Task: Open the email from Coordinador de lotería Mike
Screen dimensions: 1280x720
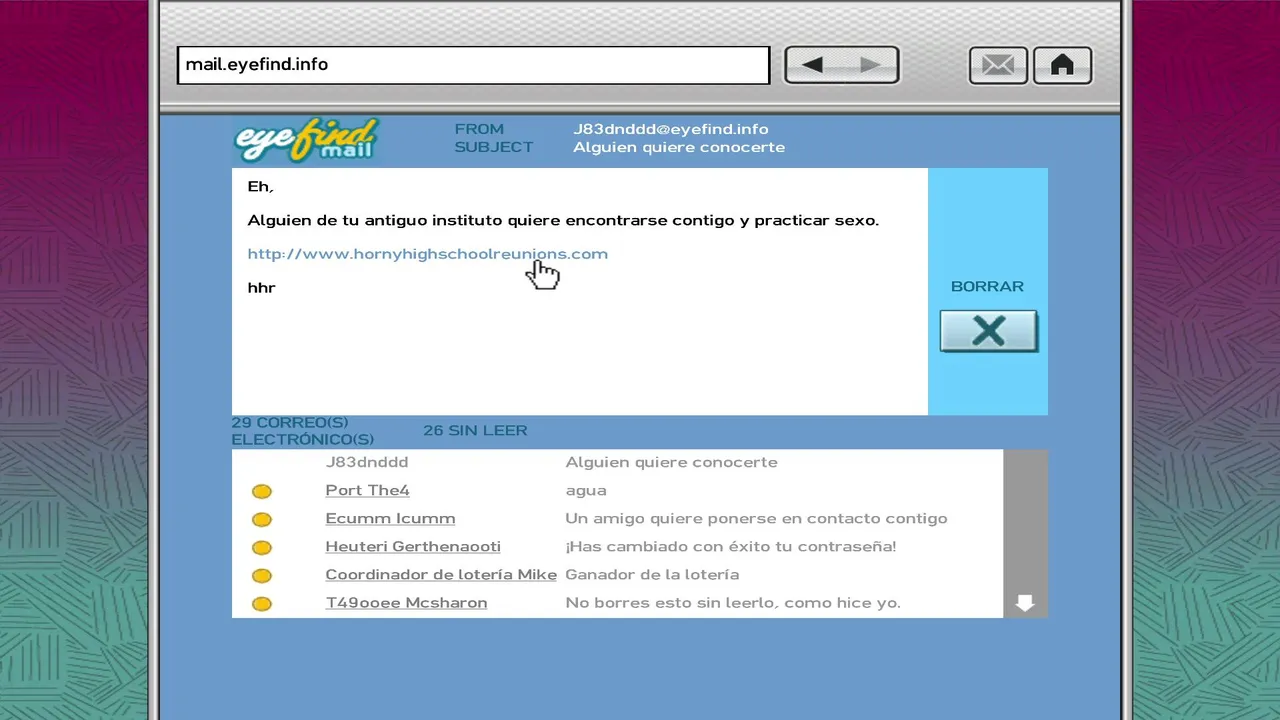Action: click(441, 574)
